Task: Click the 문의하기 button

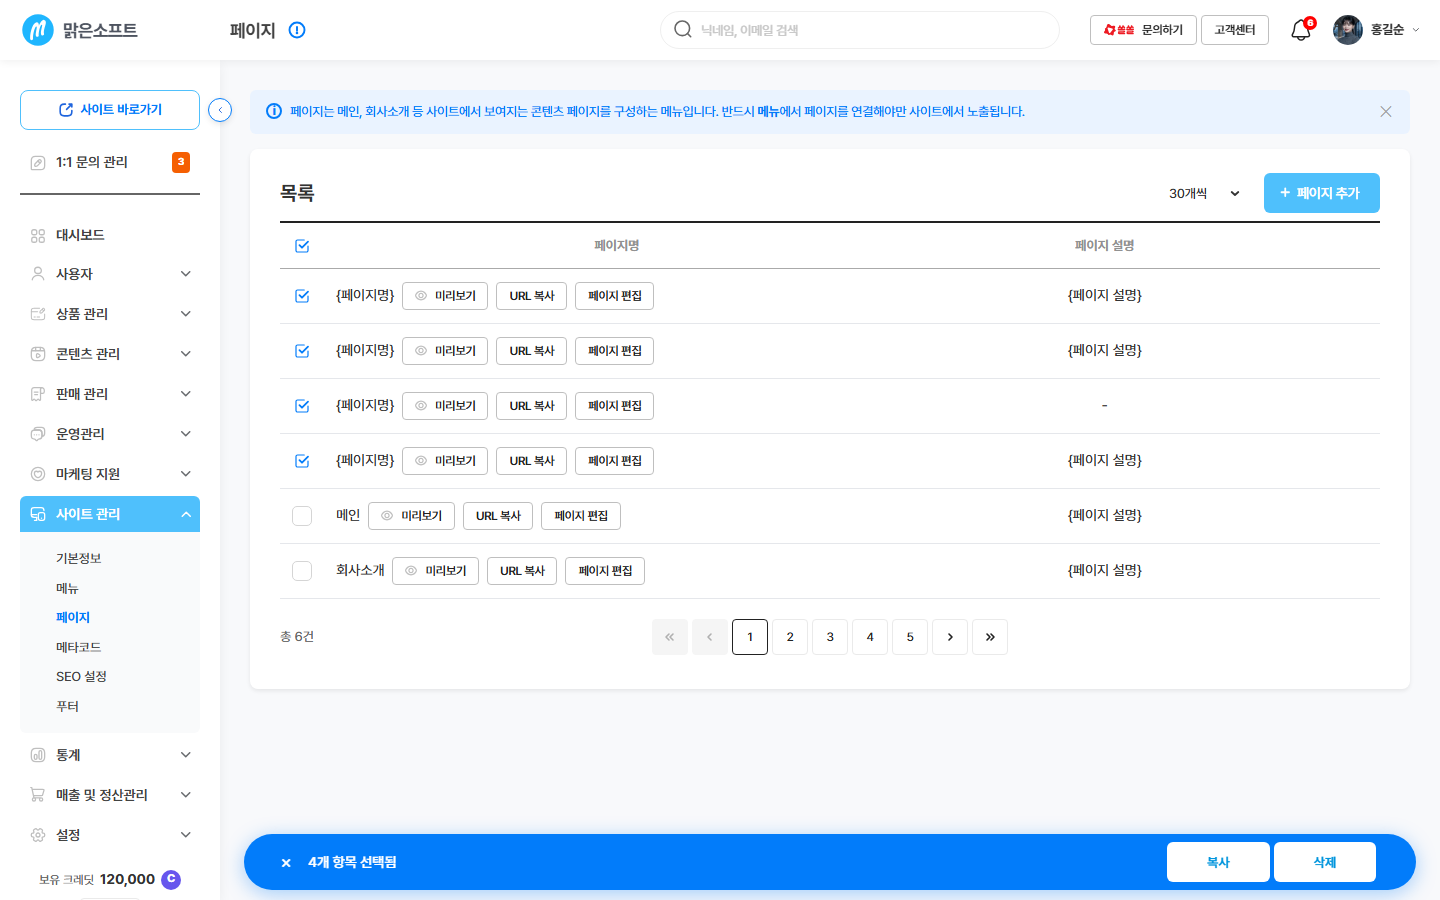Action: pos(1143,30)
